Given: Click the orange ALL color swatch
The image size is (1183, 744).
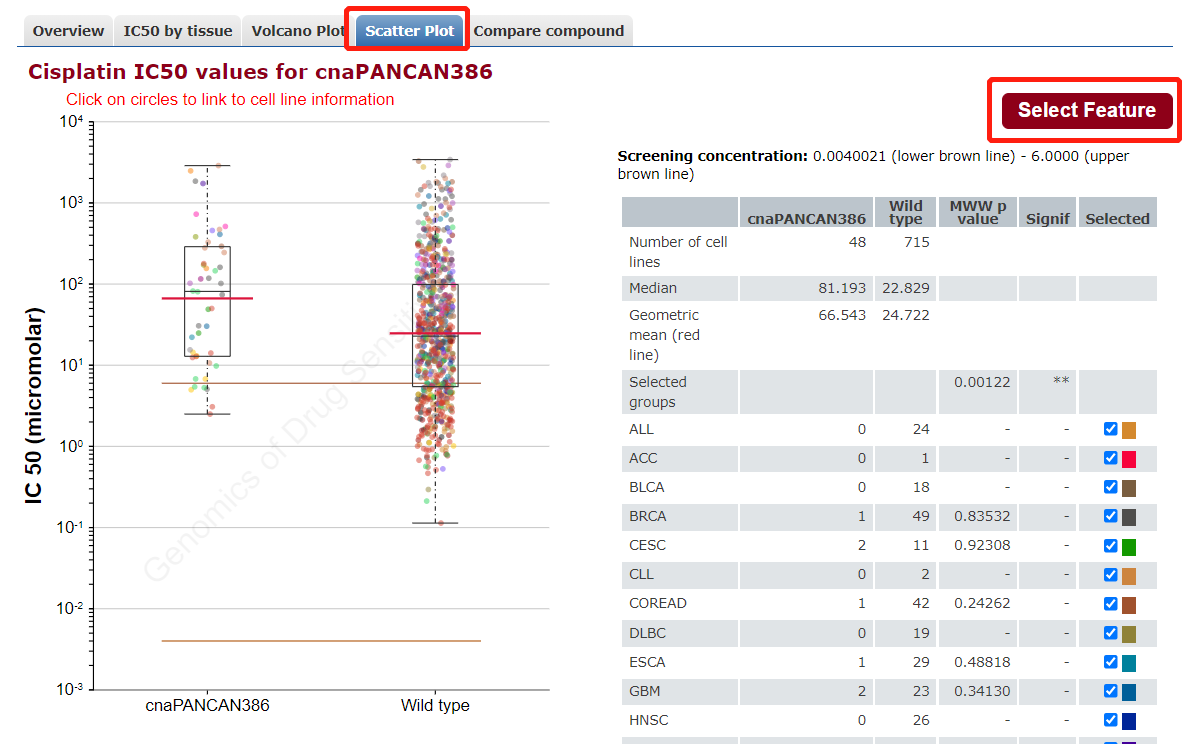Looking at the screenshot, I should point(1129,431).
